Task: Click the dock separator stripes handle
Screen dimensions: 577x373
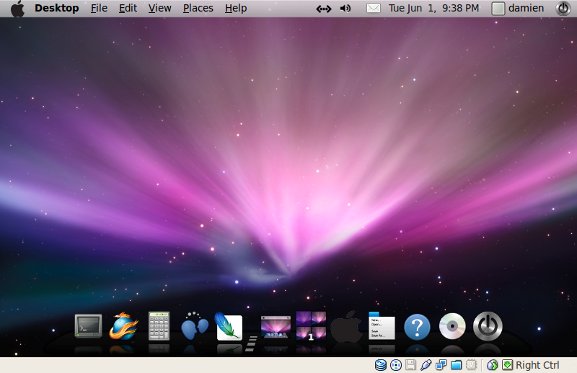Action: 251,343
